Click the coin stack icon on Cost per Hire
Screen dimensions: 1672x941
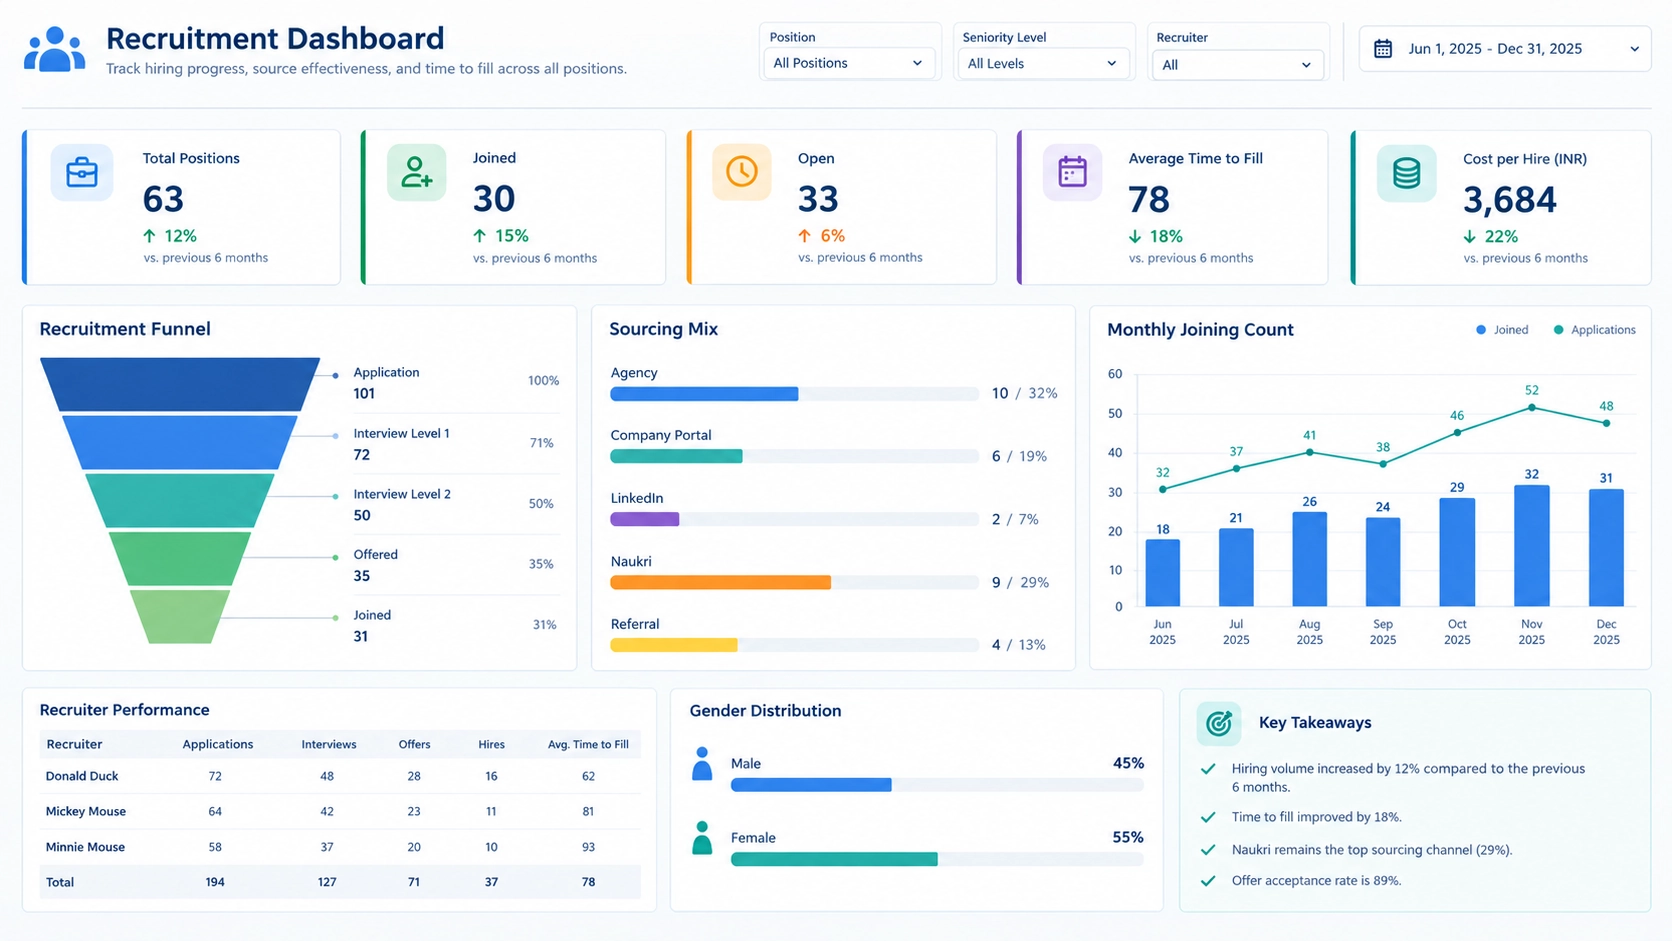click(x=1406, y=173)
